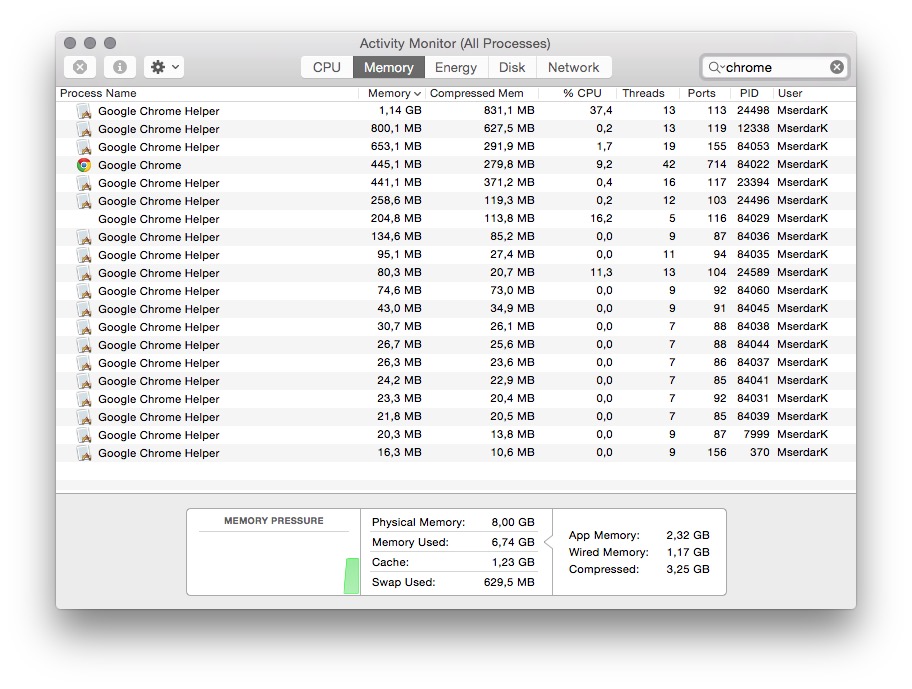Click the helper icon for PID 84039
This screenshot has height=689, width=912.
[x=84, y=417]
